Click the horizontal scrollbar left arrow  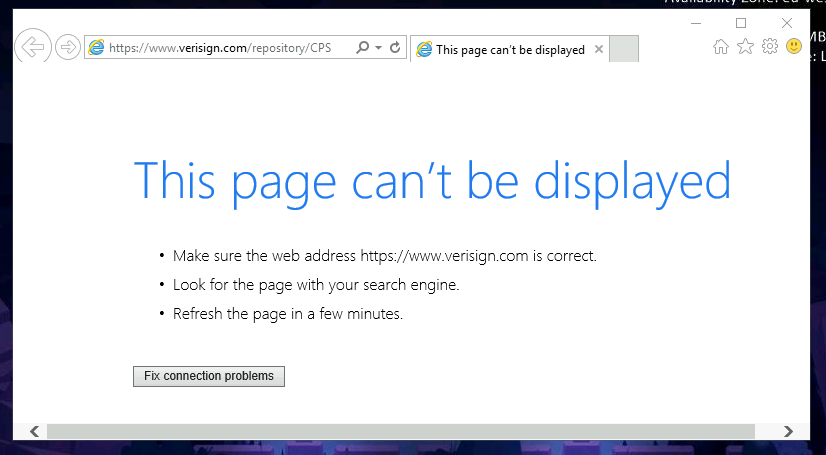34,431
